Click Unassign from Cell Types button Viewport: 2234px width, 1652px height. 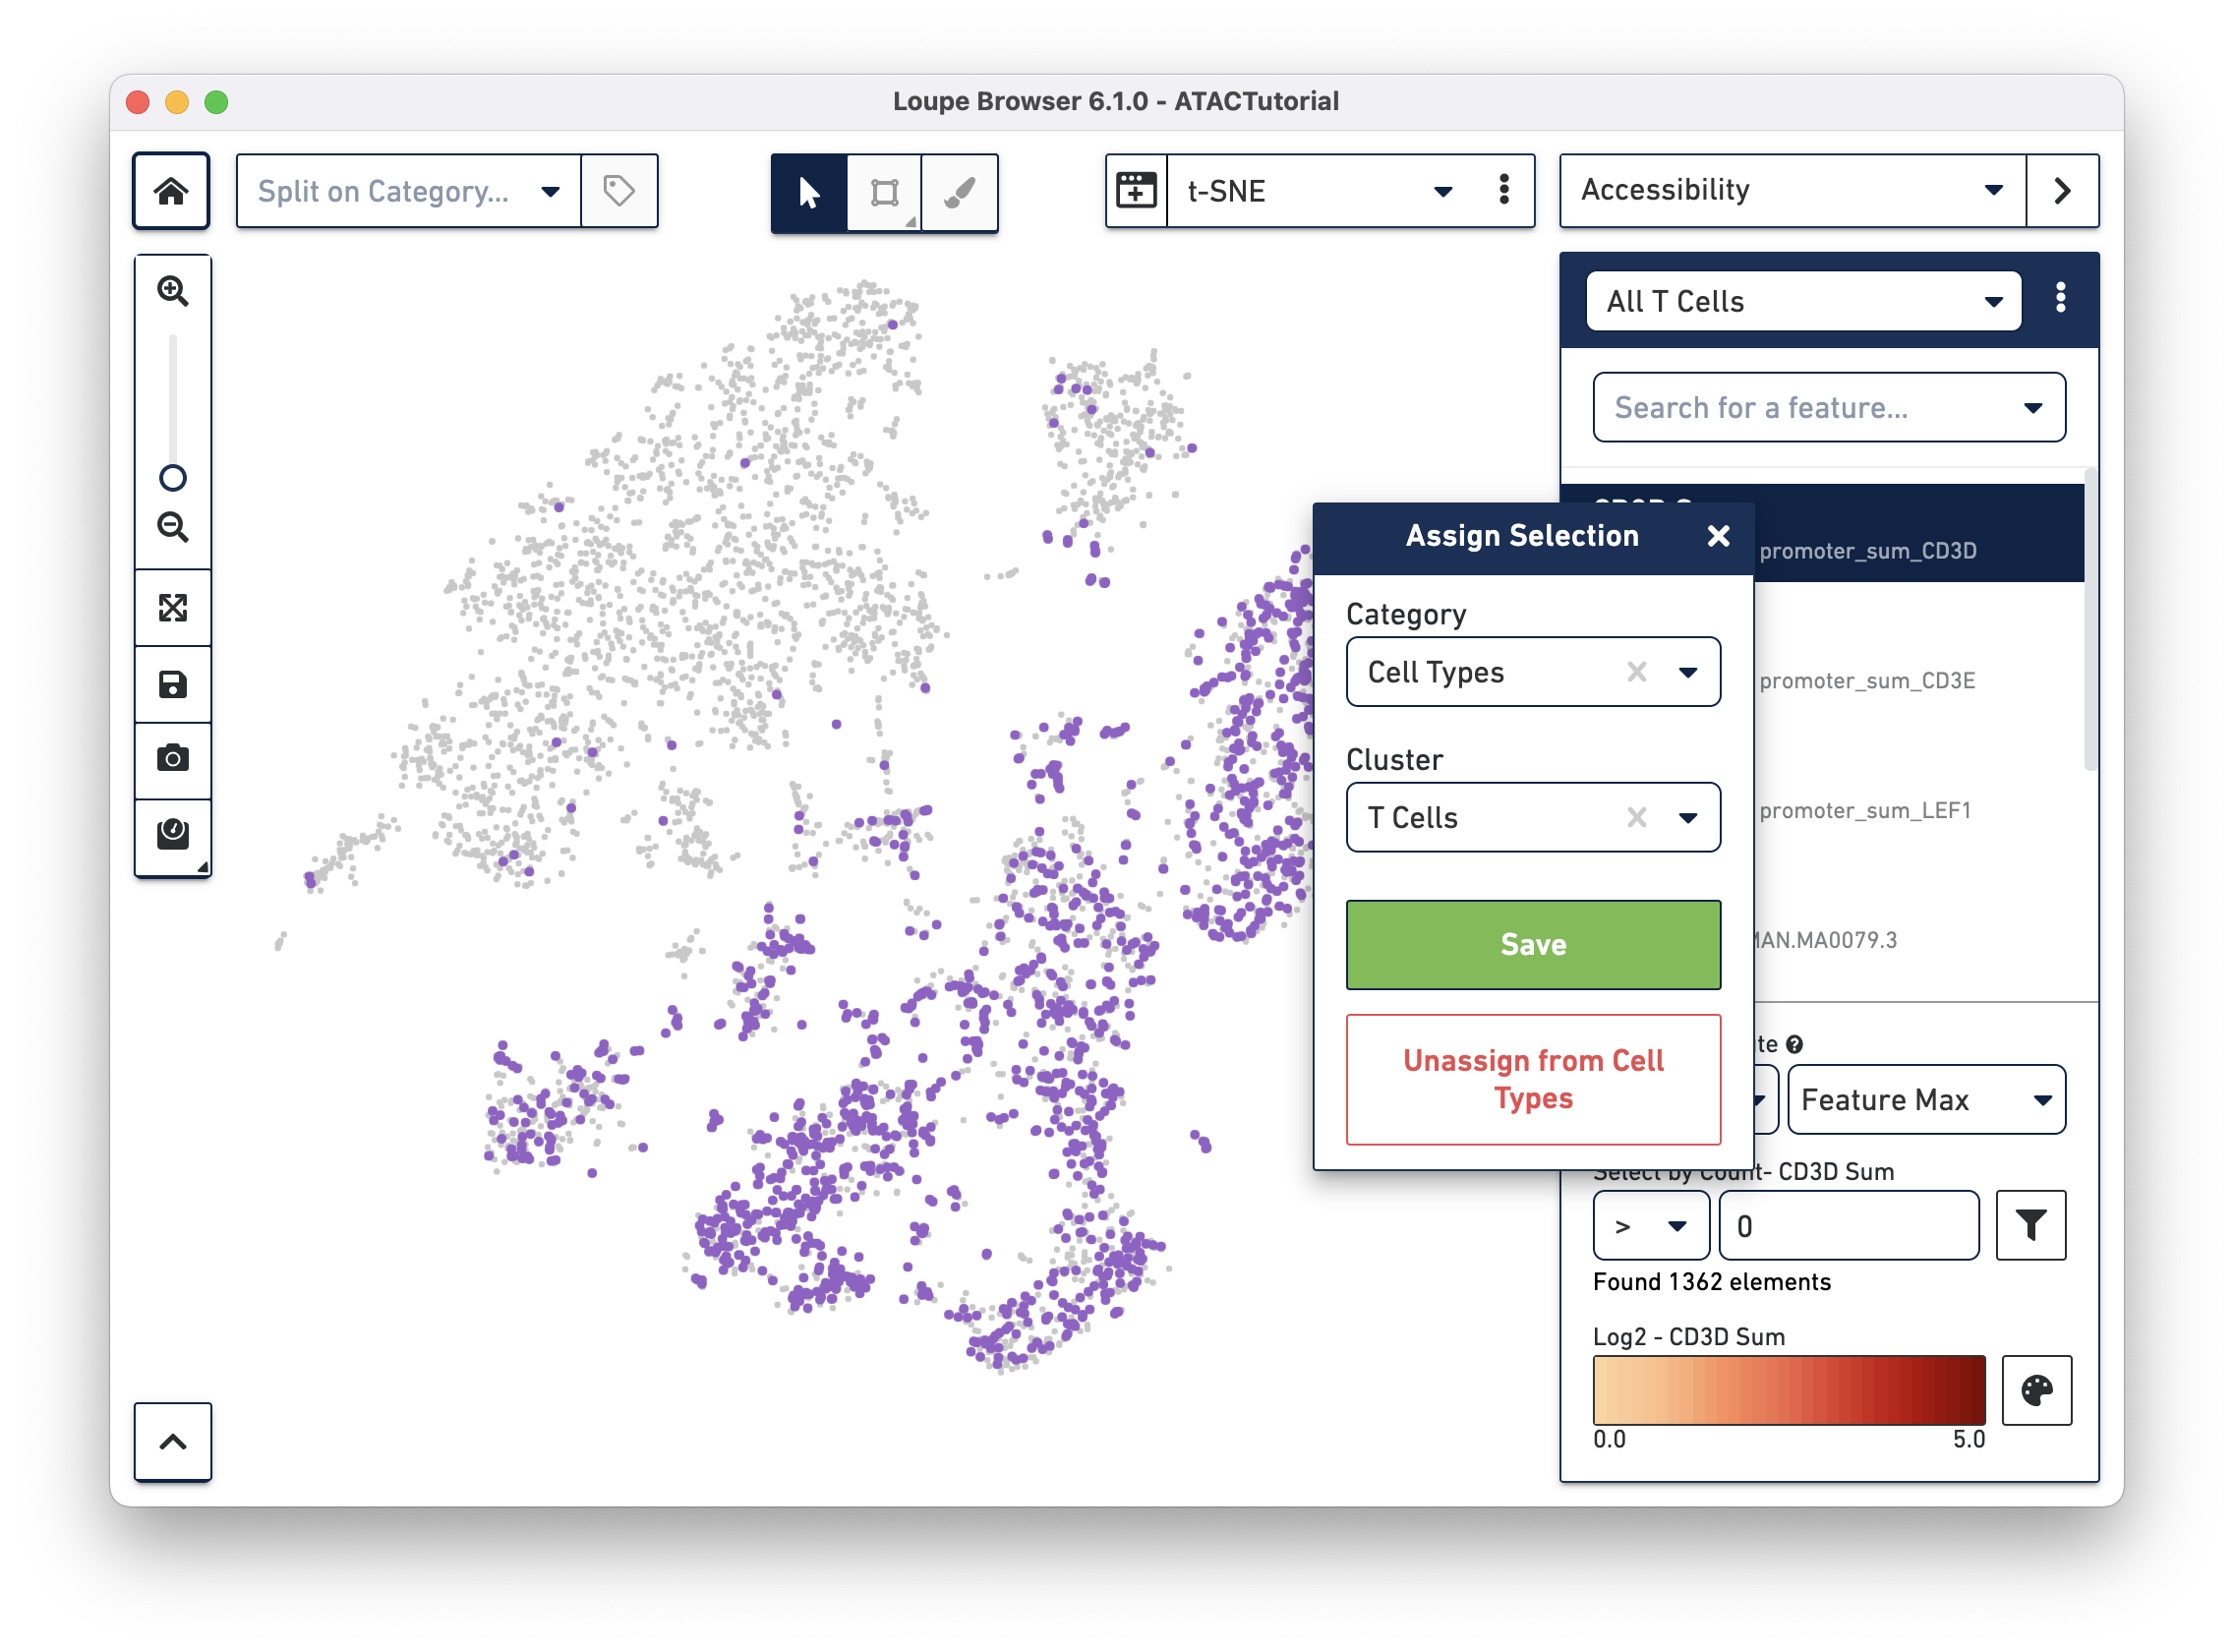point(1533,1080)
